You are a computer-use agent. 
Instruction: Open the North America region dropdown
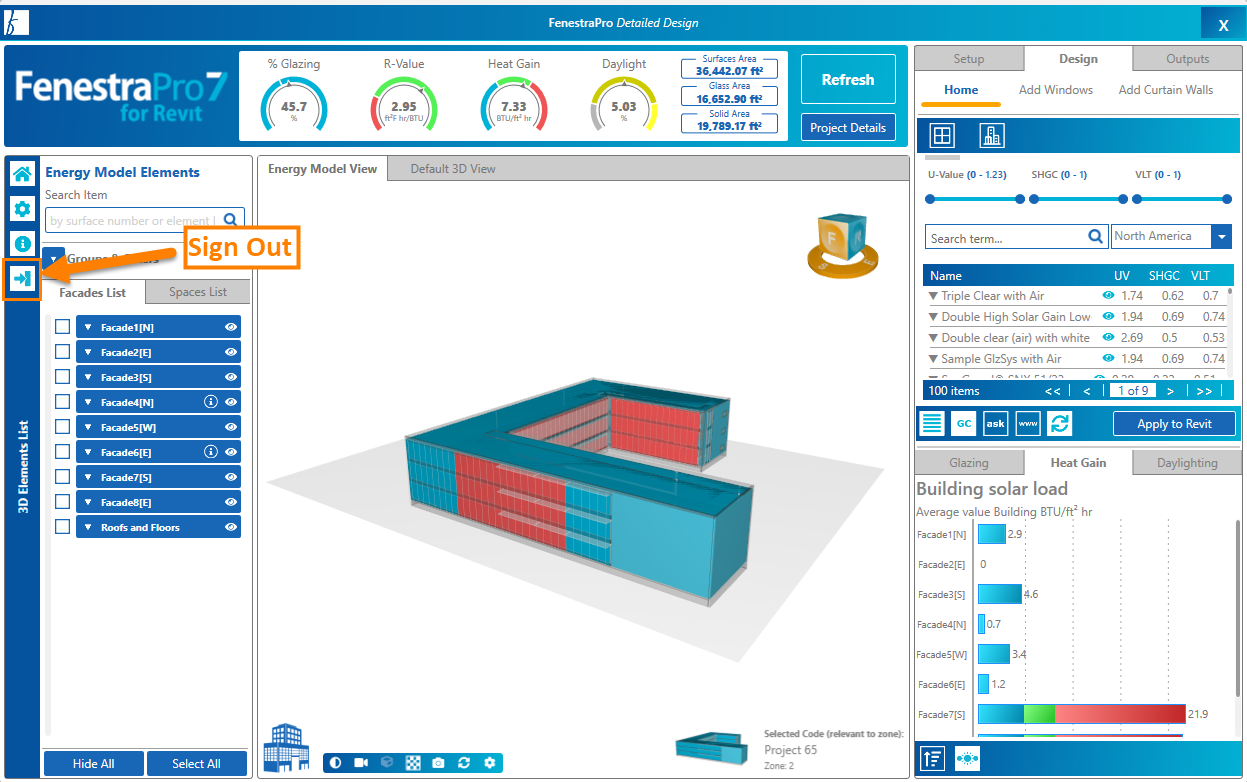pos(1222,237)
